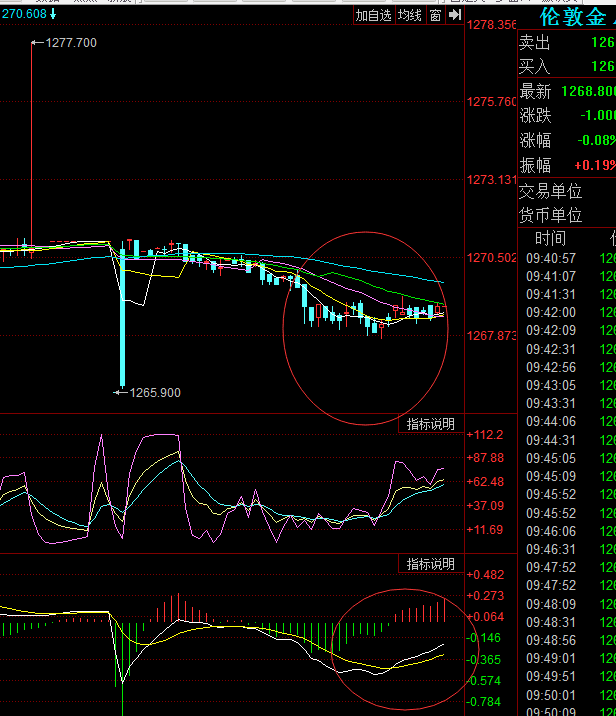Click 加自选 to add to watchlist
This screenshot has width=616, height=716.
tap(374, 15)
